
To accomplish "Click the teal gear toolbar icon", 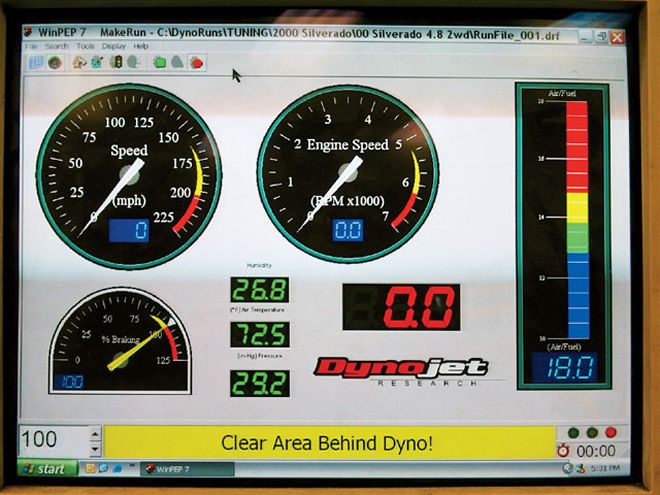I will click(x=97, y=63).
